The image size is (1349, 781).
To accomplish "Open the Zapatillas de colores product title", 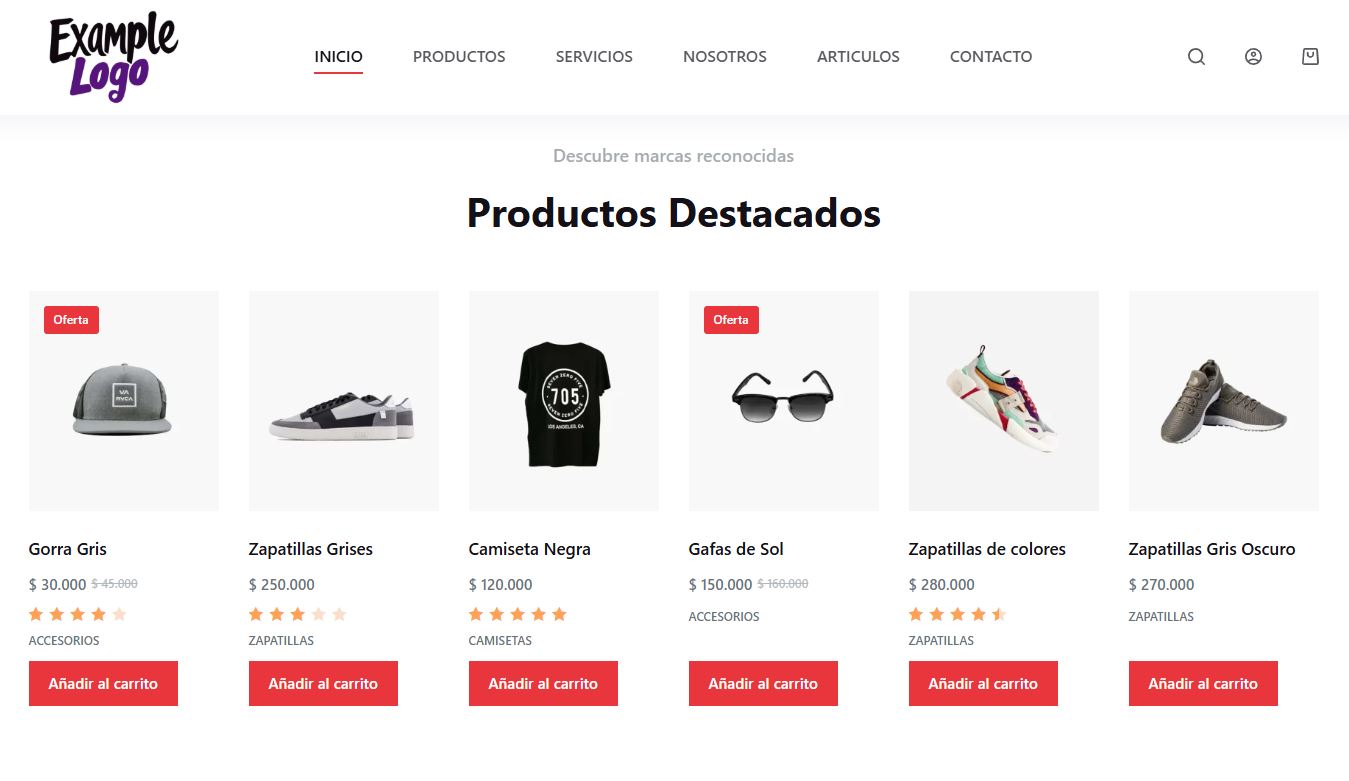I will click(x=987, y=549).
